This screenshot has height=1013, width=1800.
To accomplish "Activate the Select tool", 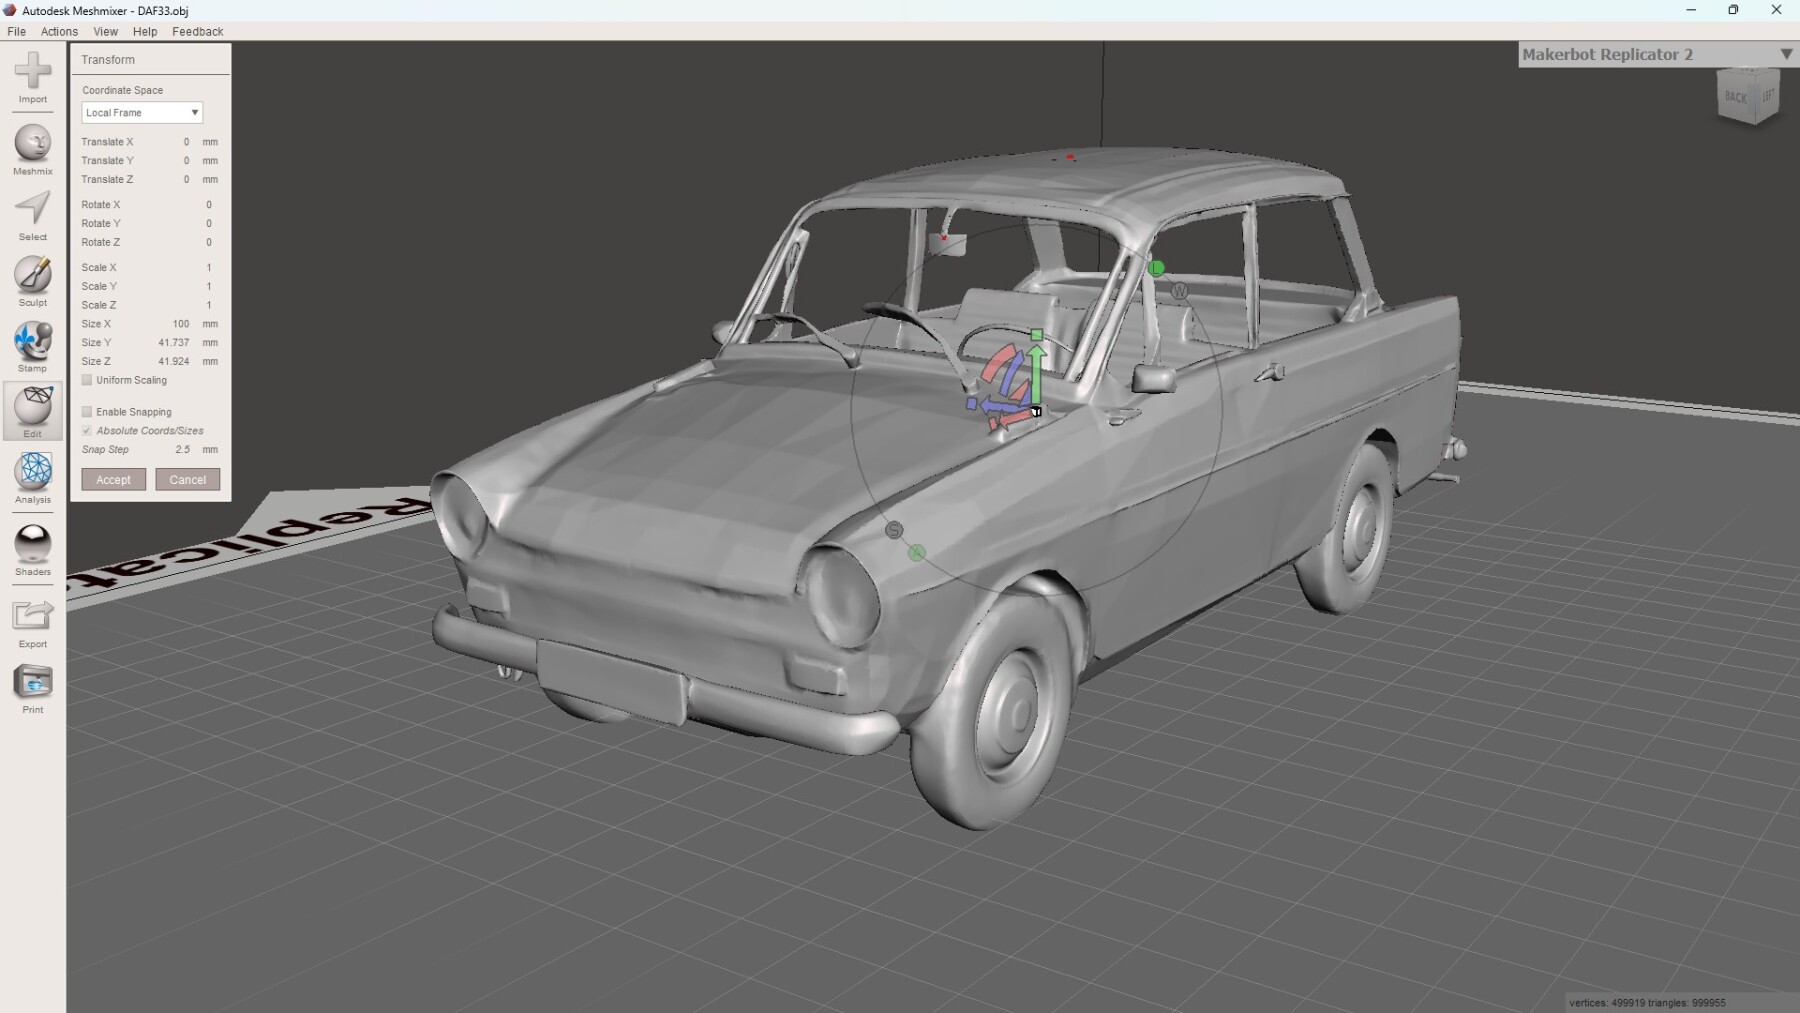I will point(33,210).
